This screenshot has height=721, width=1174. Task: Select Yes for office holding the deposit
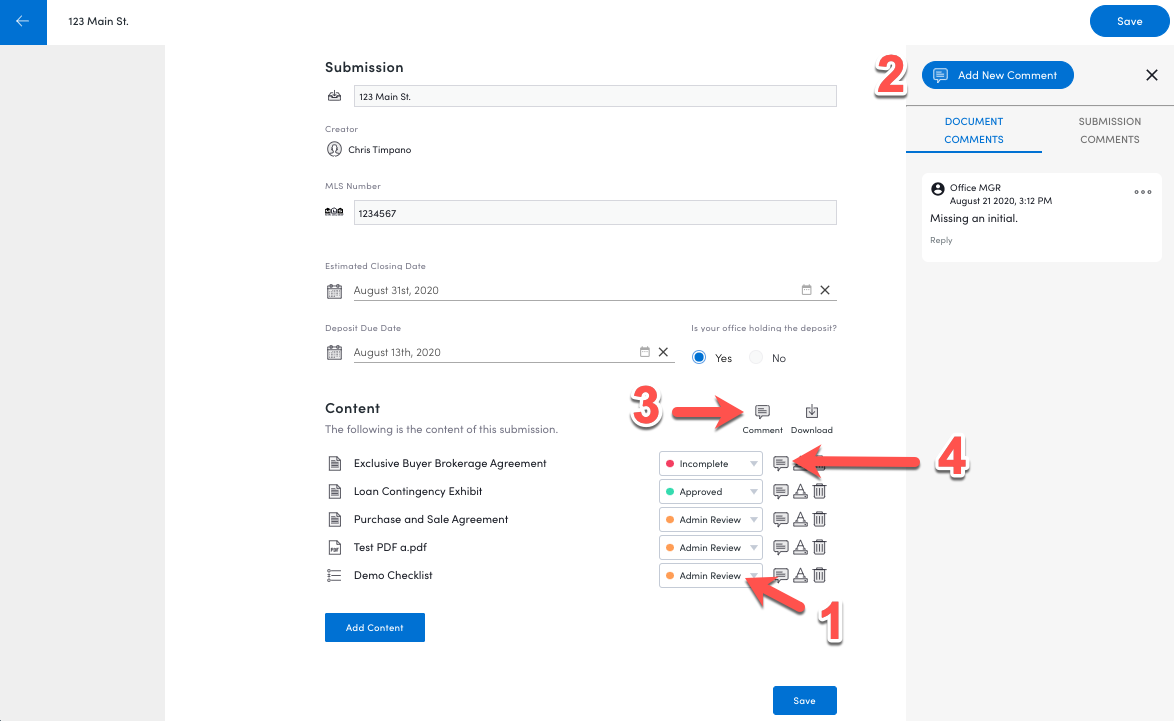(699, 358)
